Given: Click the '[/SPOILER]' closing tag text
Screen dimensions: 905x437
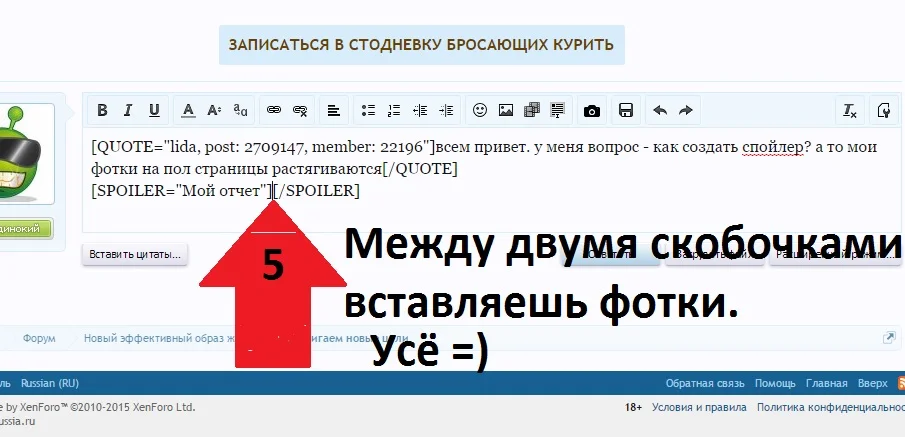Looking at the screenshot, I should 317,191.
